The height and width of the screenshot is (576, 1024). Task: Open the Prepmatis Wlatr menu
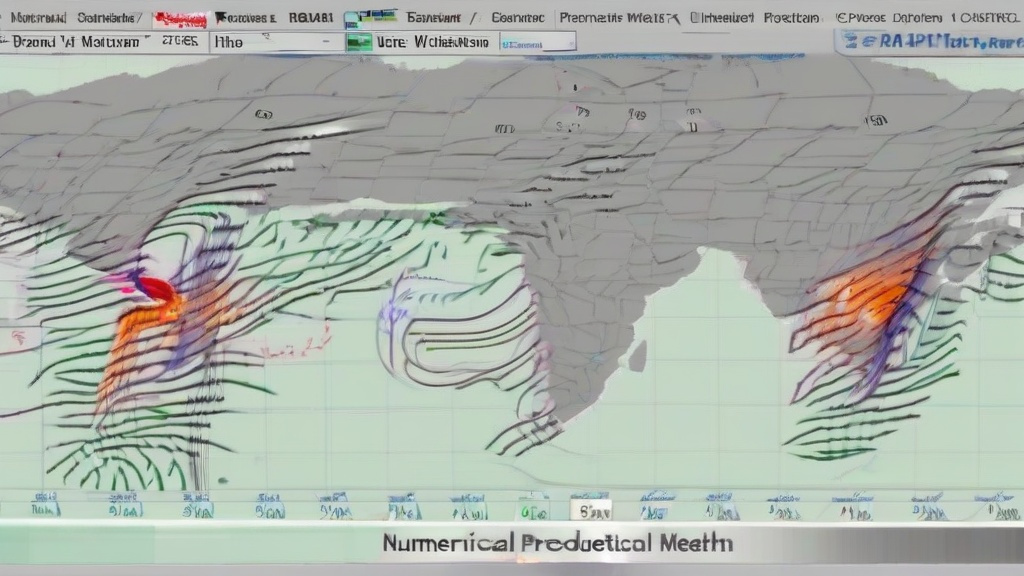tap(618, 18)
